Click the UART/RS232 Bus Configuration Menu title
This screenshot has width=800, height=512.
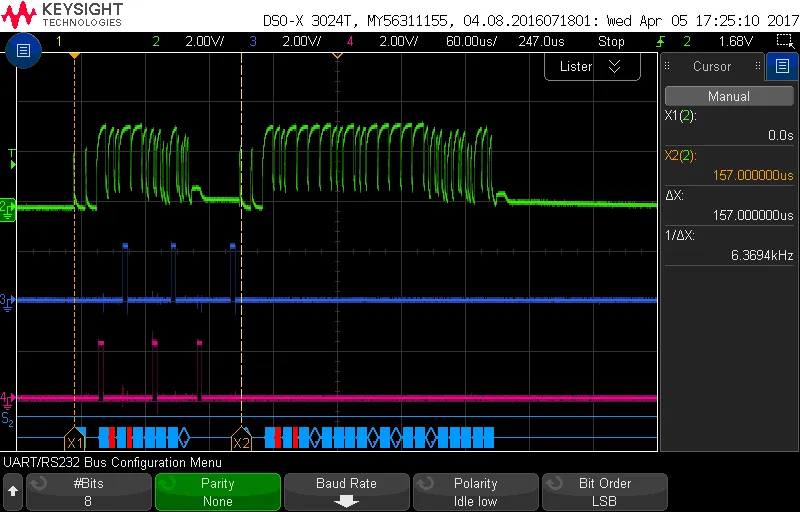112,463
